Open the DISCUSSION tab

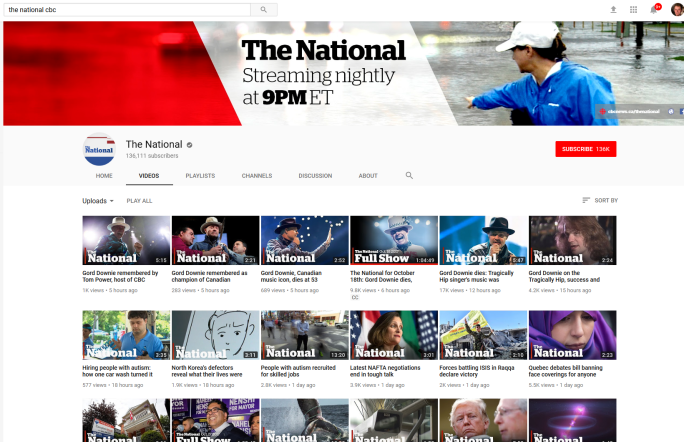point(315,176)
